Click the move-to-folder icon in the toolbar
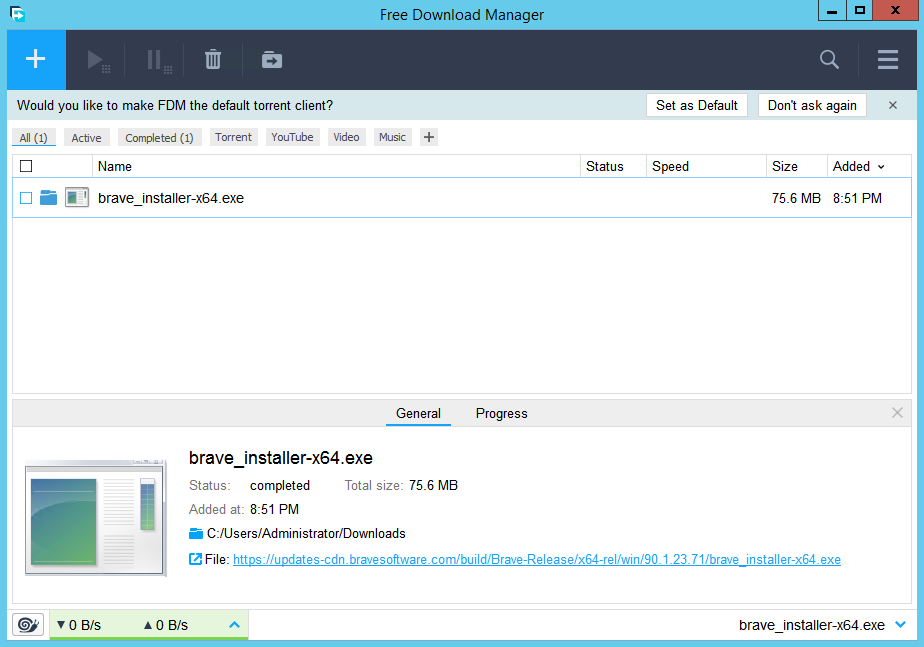 click(272, 60)
